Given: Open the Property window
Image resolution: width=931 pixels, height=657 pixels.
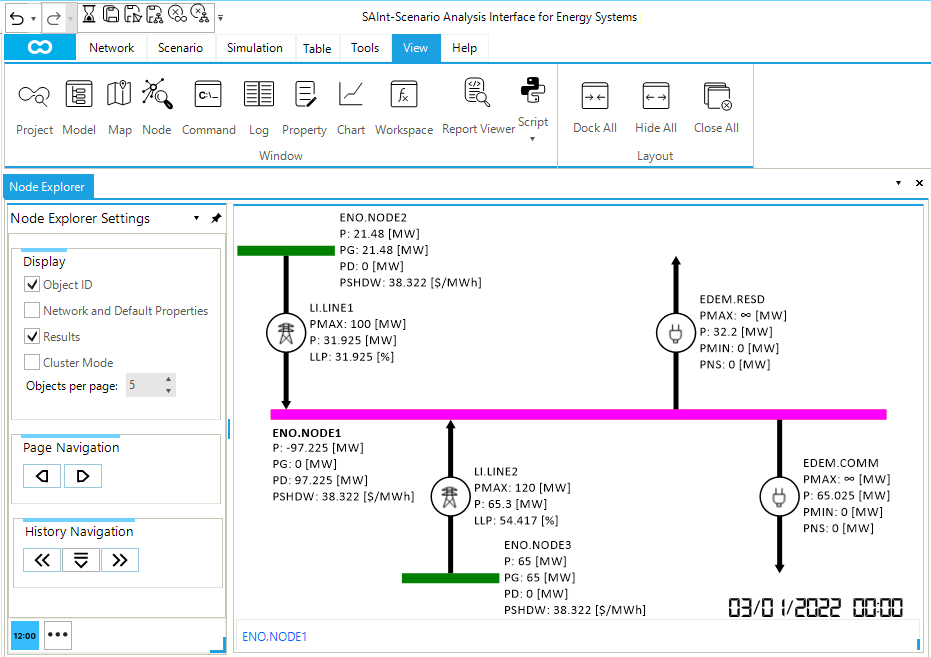Looking at the screenshot, I should pos(304,107).
